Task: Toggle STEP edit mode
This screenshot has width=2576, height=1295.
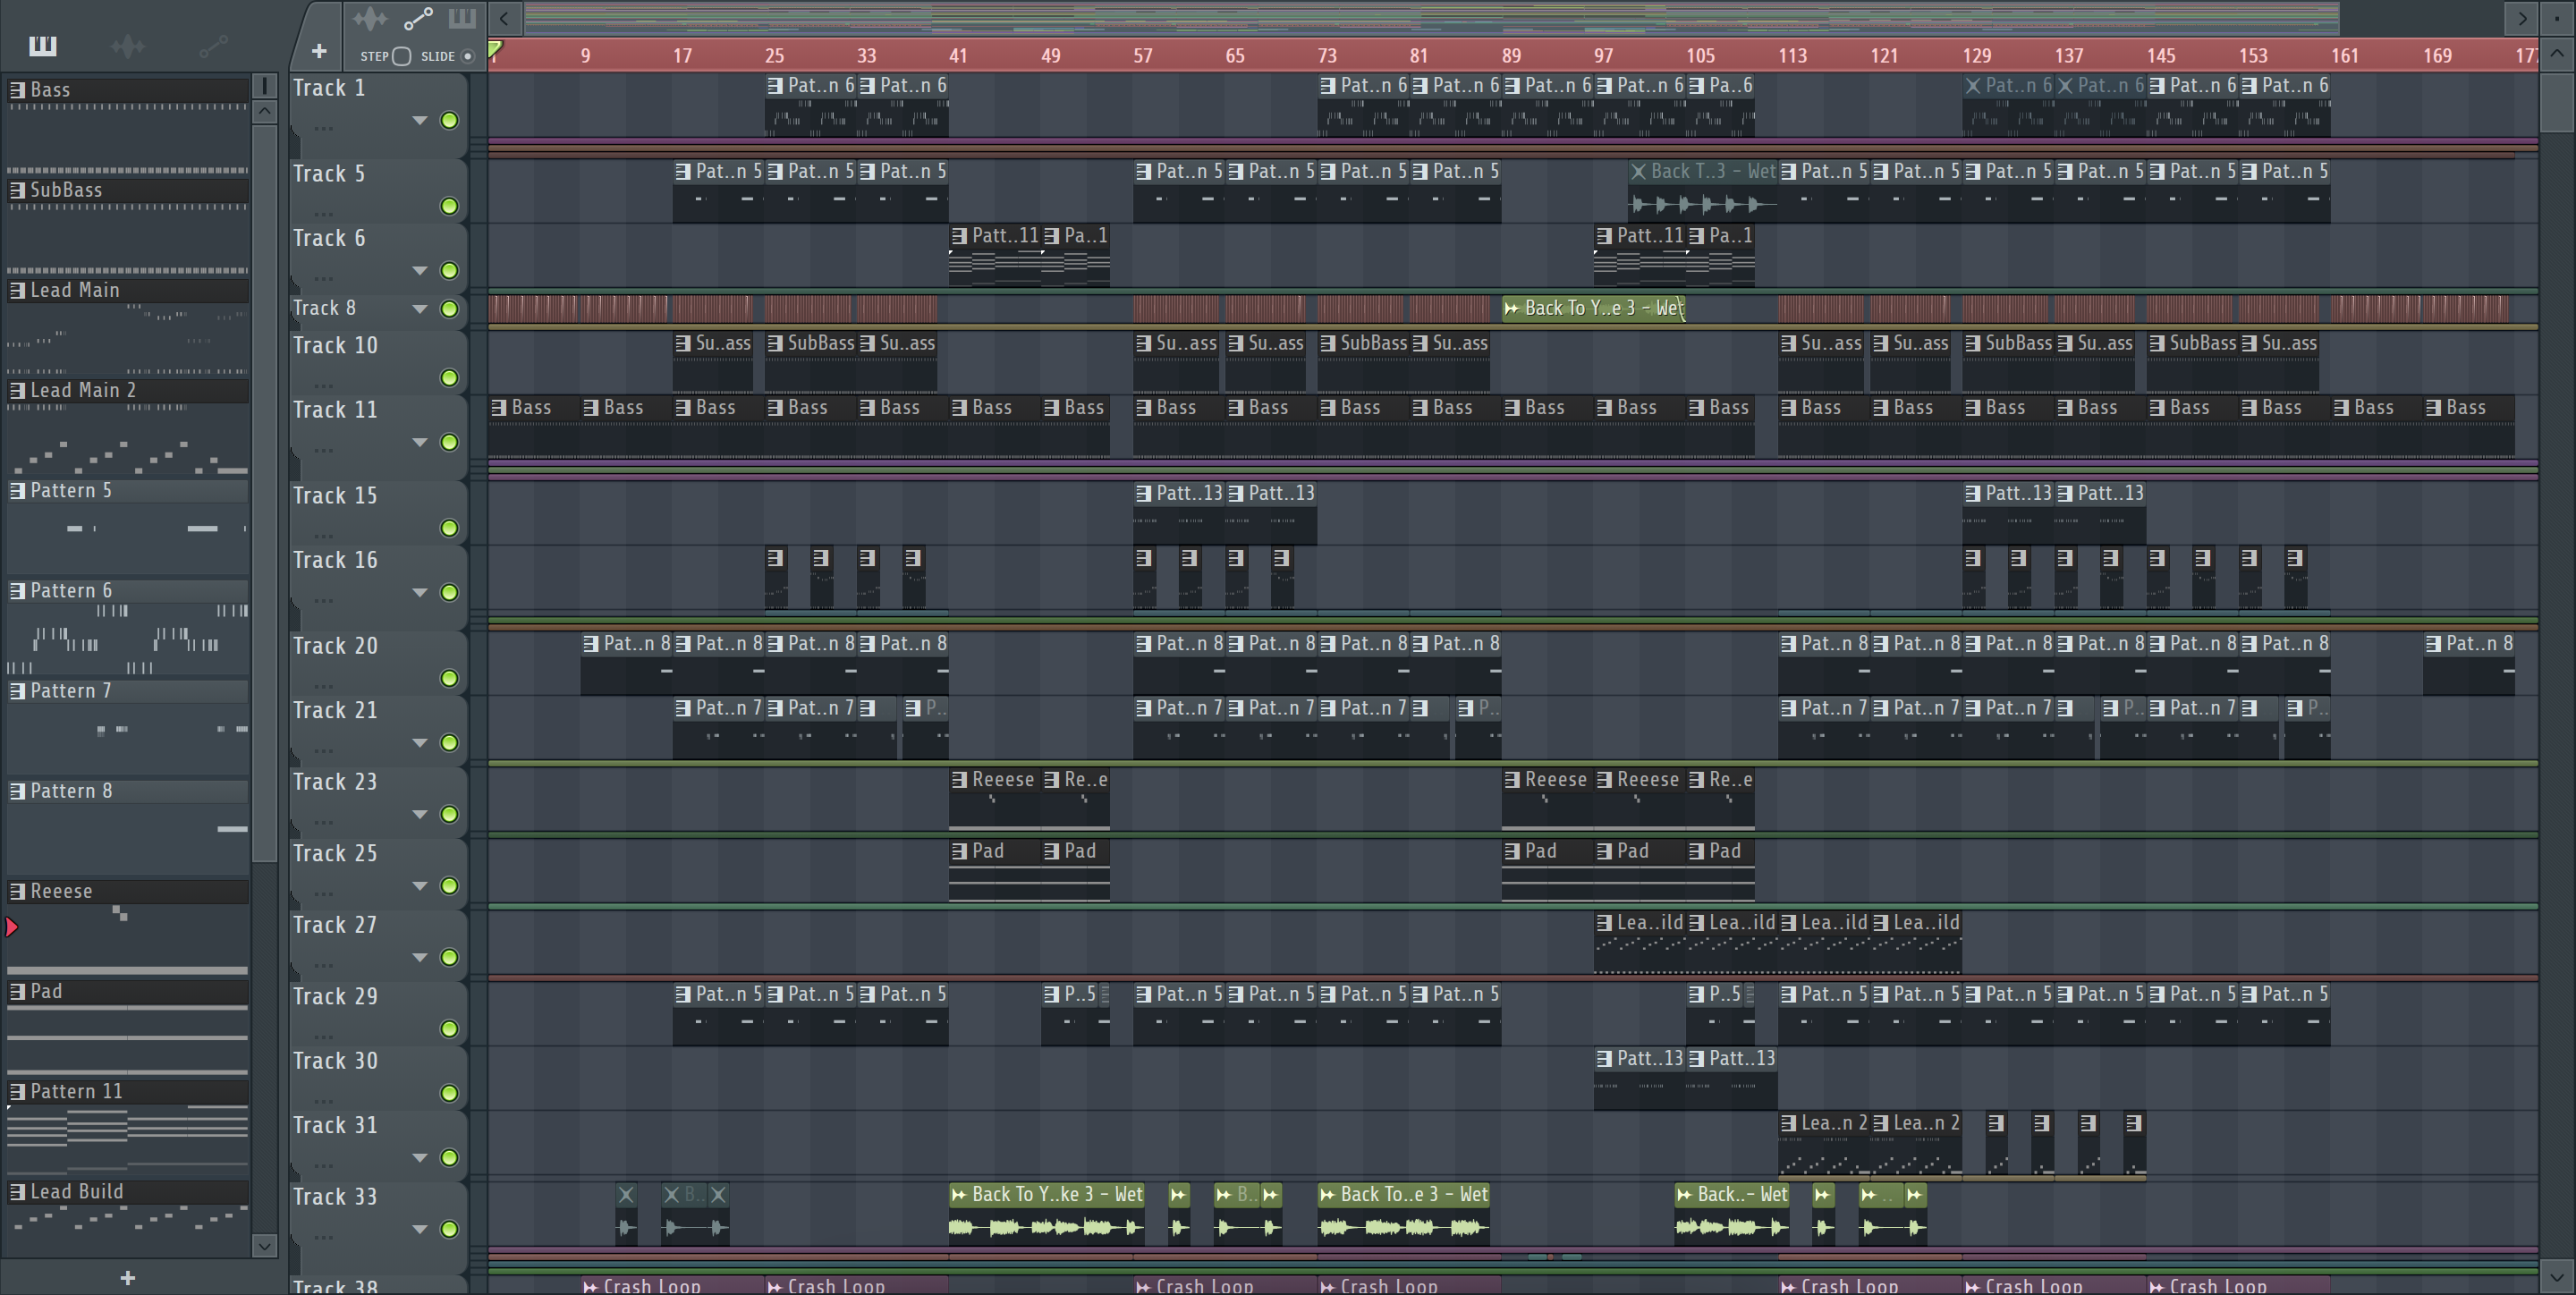Action: (x=401, y=56)
